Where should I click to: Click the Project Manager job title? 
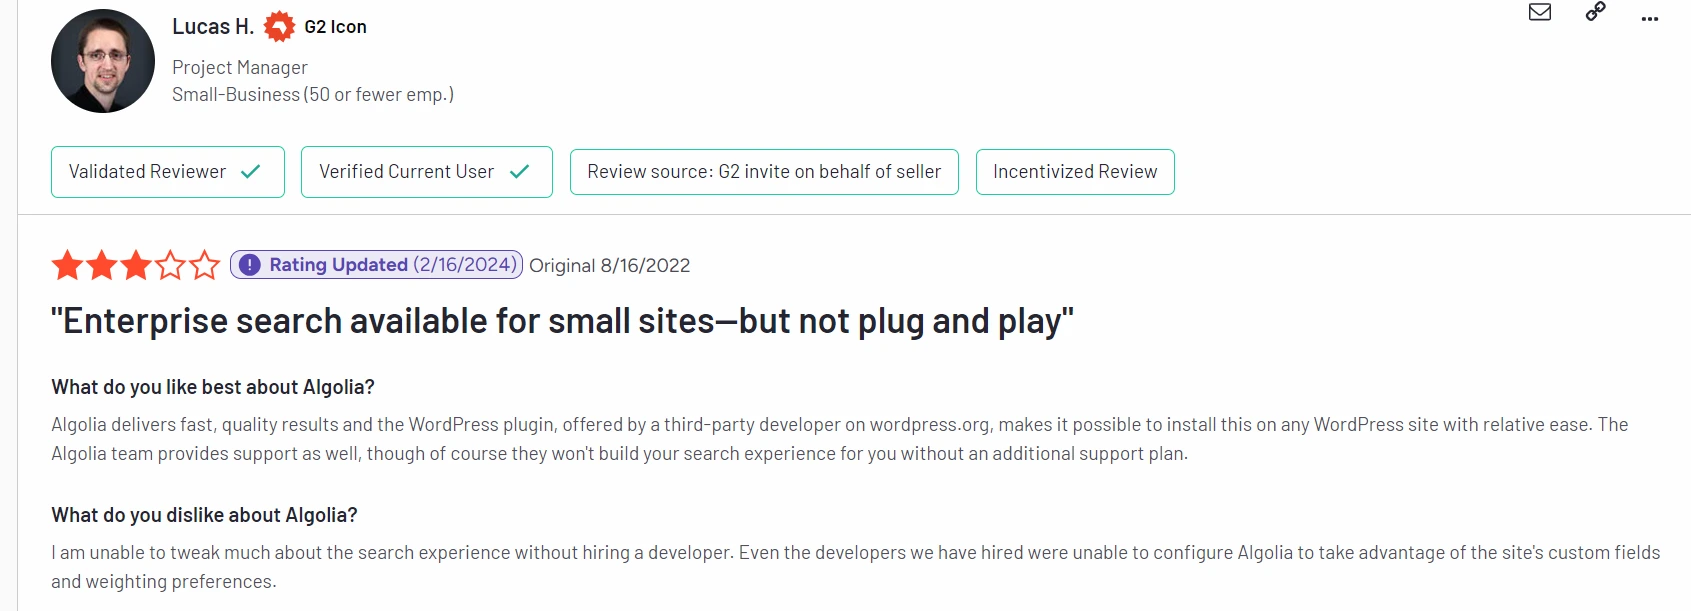(240, 67)
